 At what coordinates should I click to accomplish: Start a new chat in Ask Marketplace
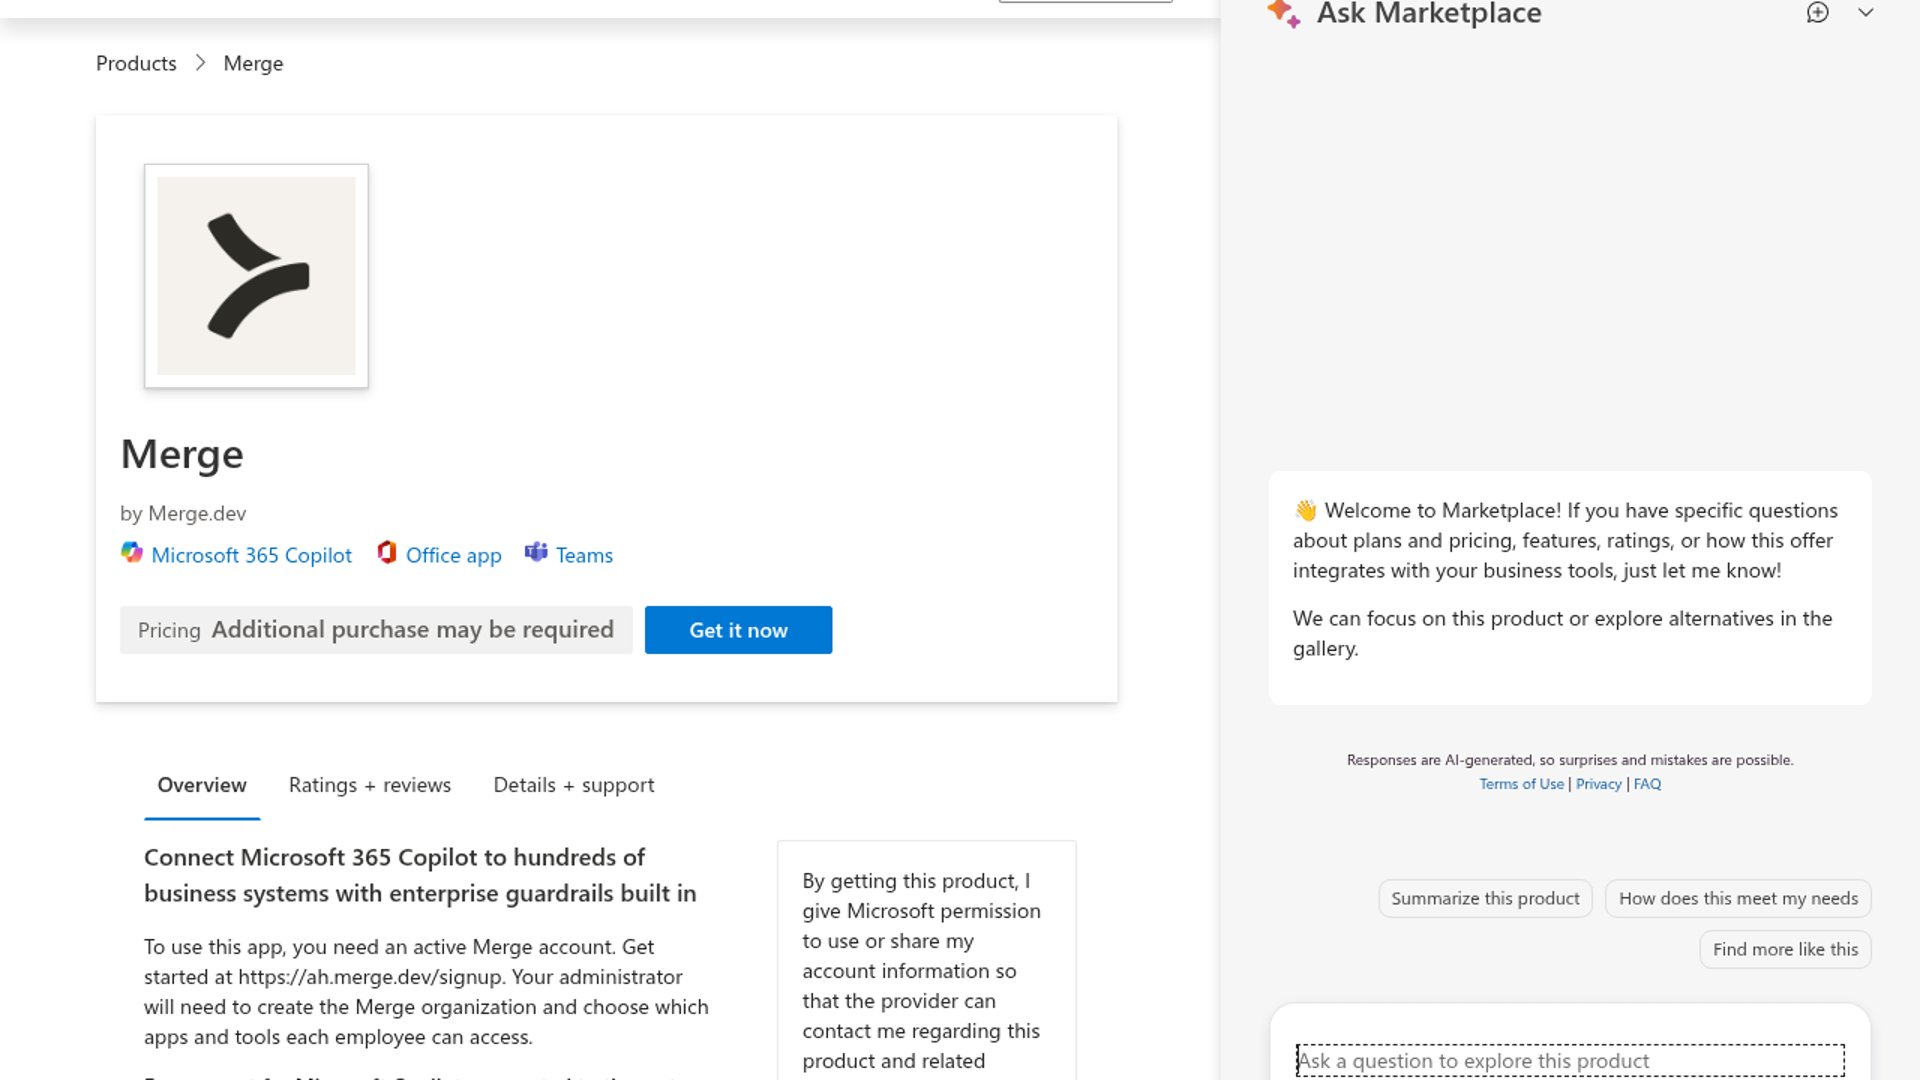click(1817, 13)
